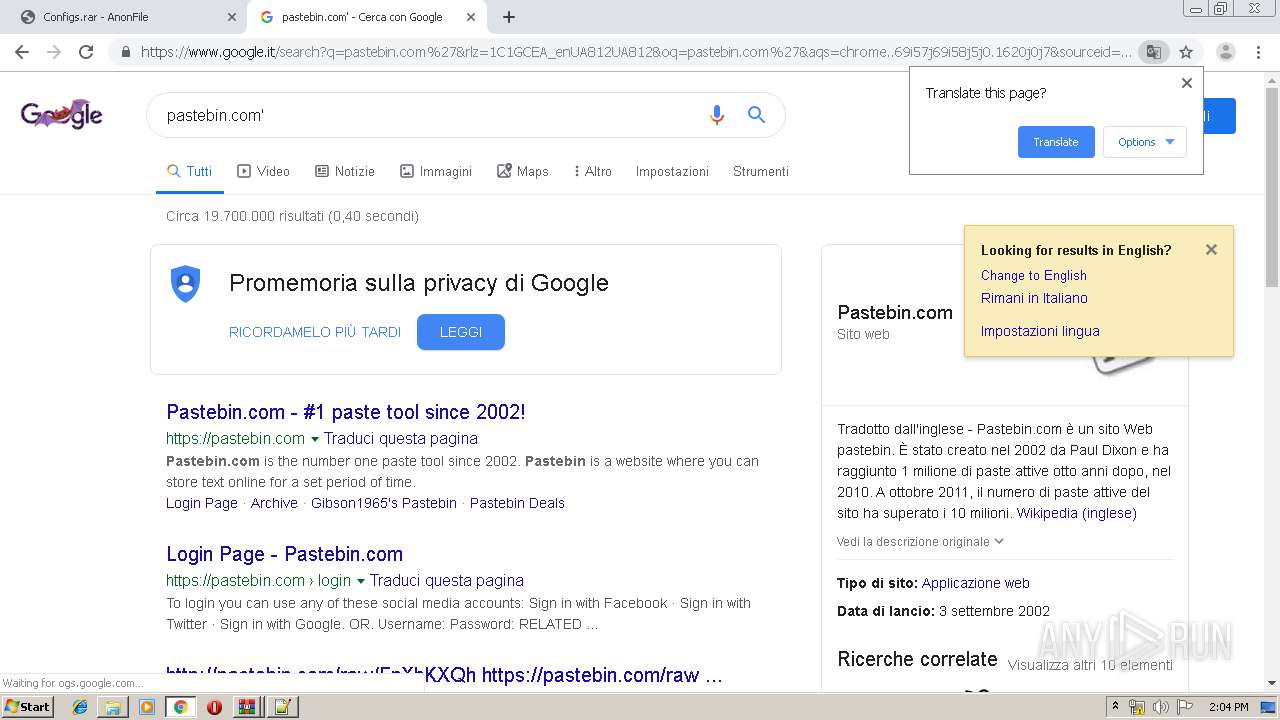Viewport: 1280px width, 720px height.
Task: Open the Archive sitelink
Action: pyautogui.click(x=274, y=503)
